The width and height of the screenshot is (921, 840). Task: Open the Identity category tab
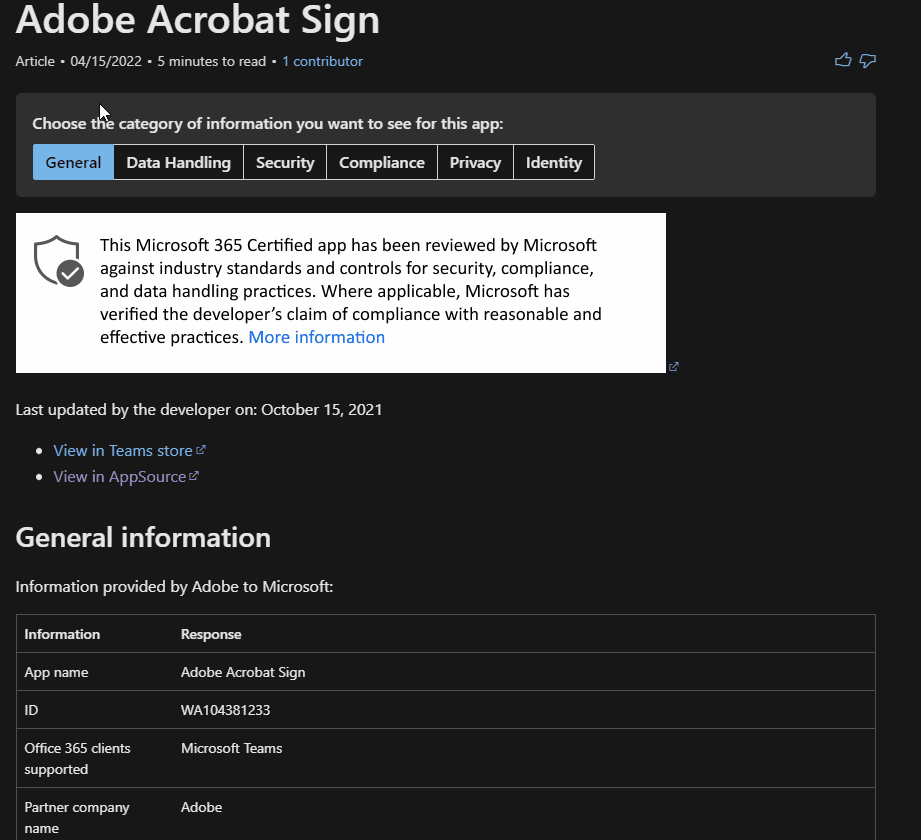(554, 162)
